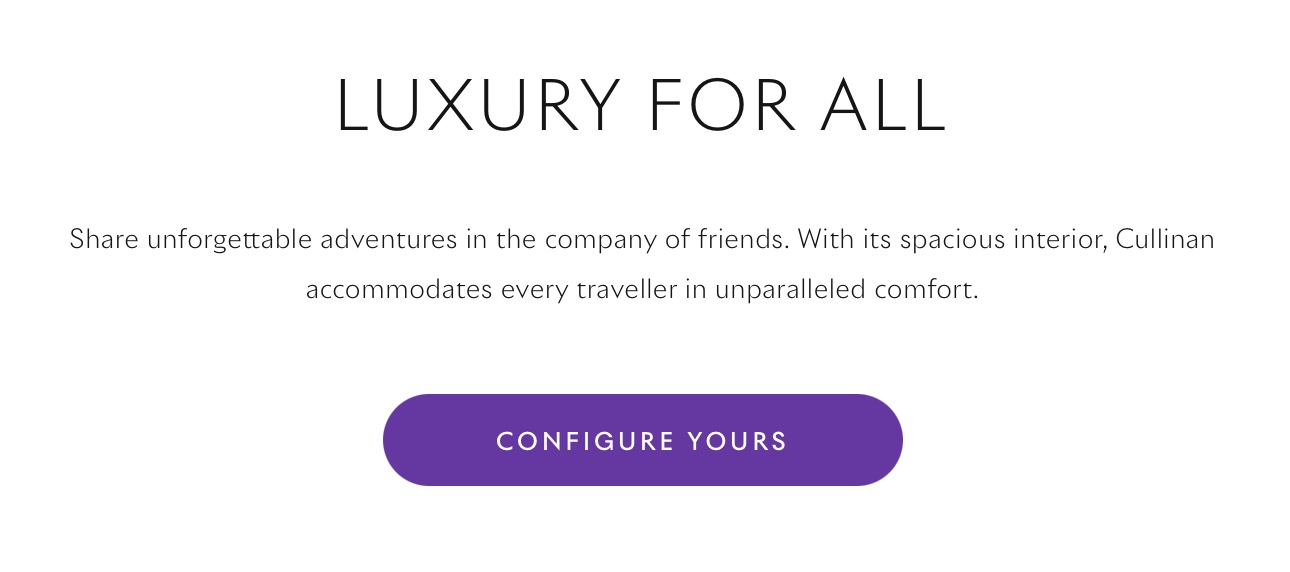Screen dimensions: 1290x572
Task: Click the Configure Yours button
Action: (x=642, y=440)
